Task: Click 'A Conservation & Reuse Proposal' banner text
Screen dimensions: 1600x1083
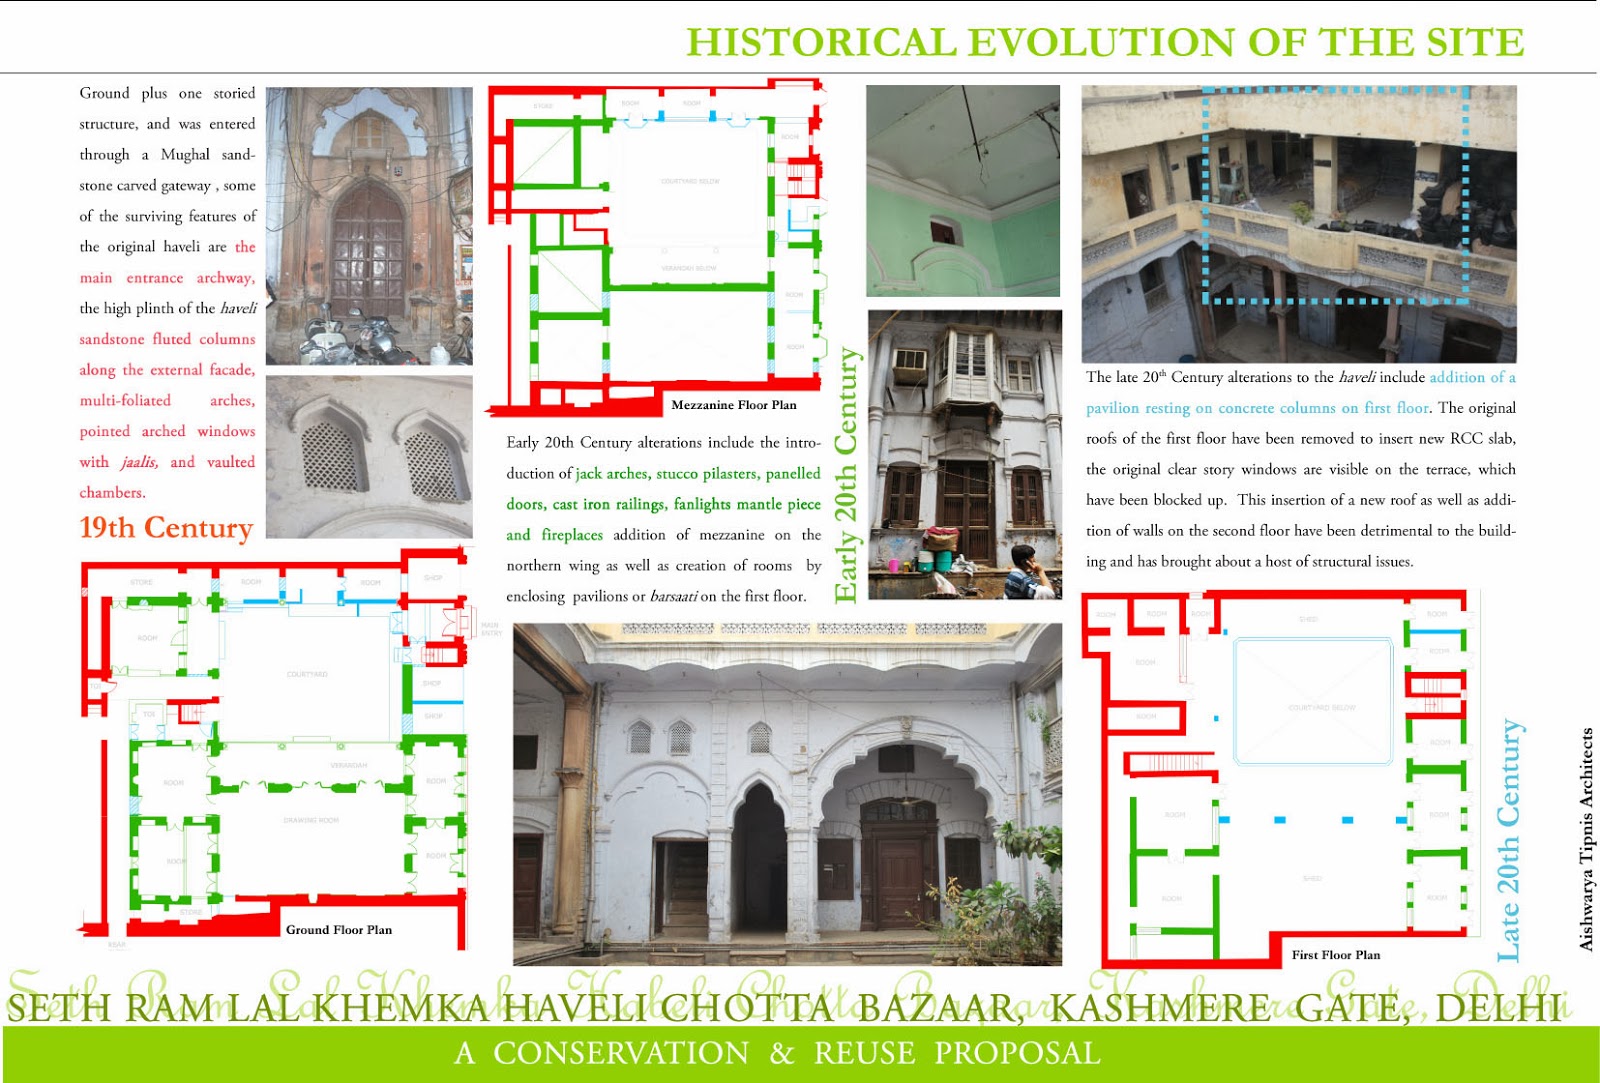Action: point(777,1053)
